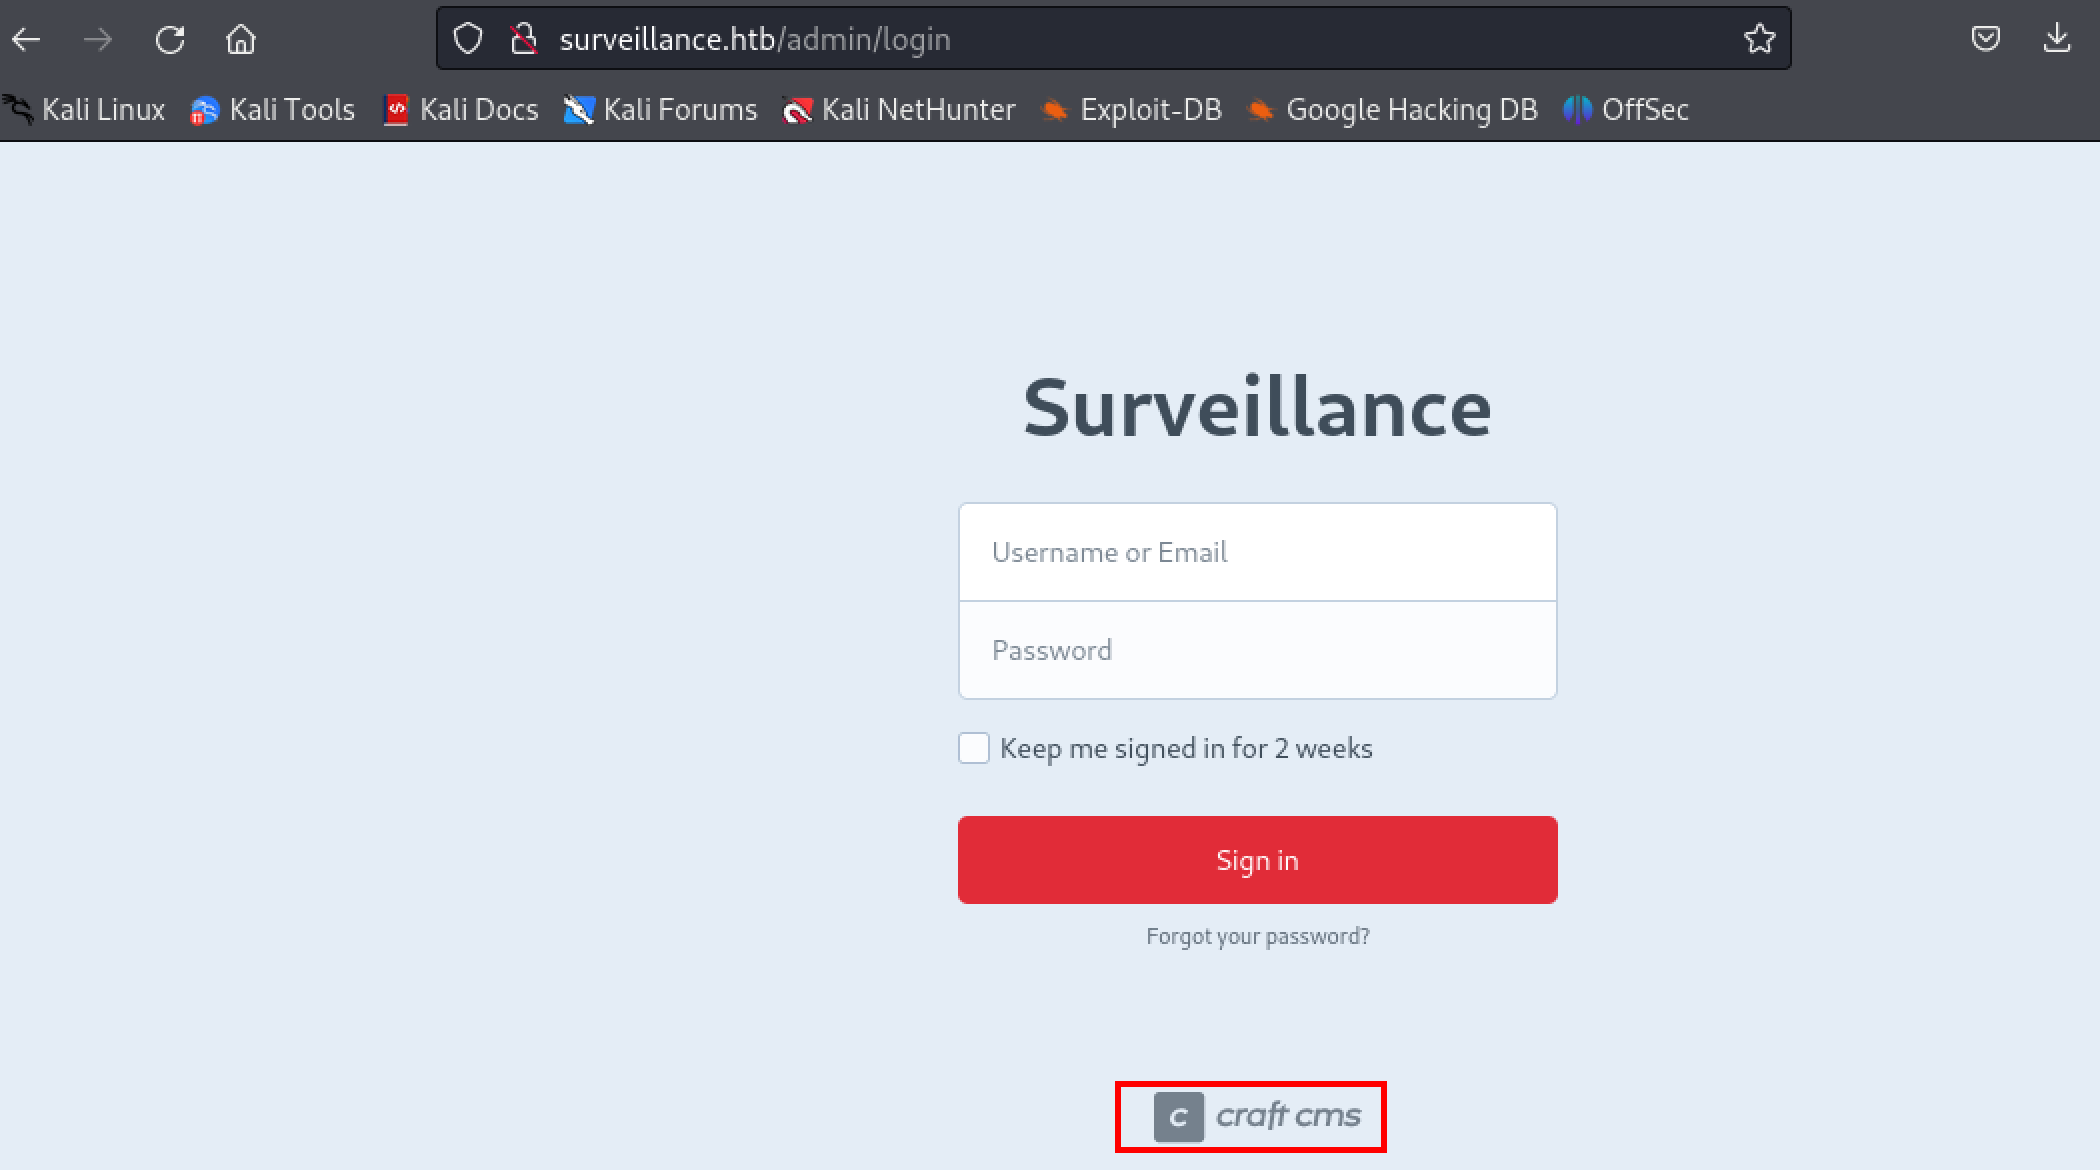Bookmark this page with the star
The width and height of the screenshot is (2100, 1170).
click(1759, 39)
